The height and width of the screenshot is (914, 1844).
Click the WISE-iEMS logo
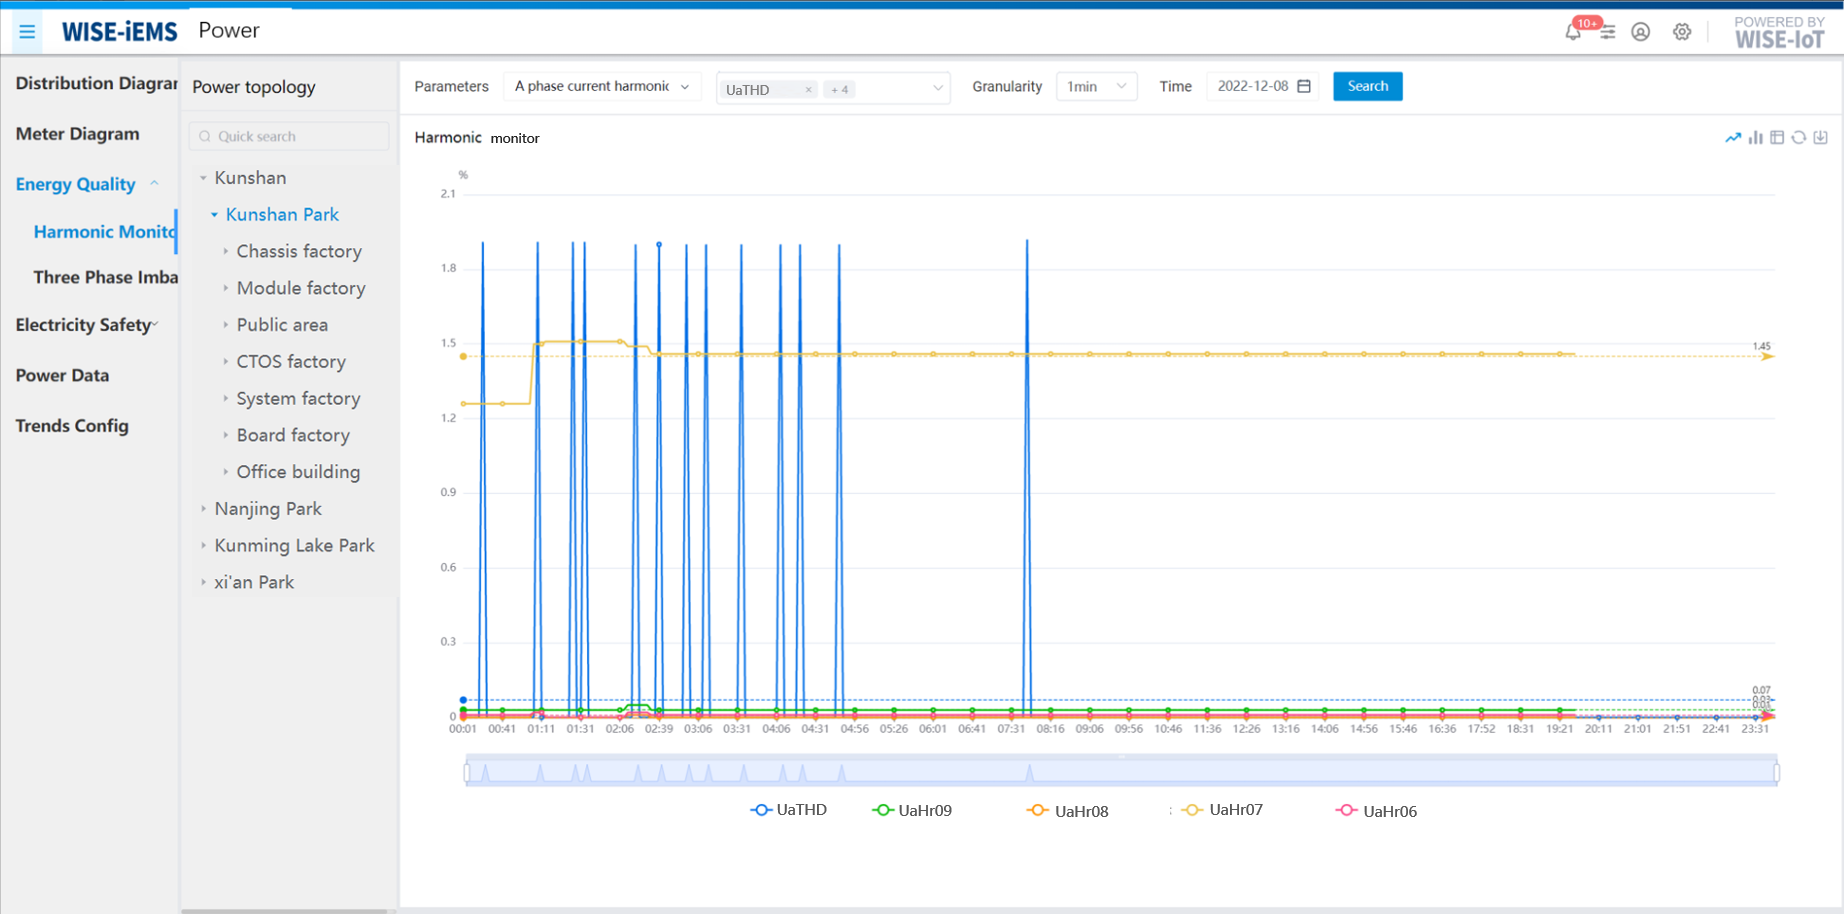(x=119, y=32)
